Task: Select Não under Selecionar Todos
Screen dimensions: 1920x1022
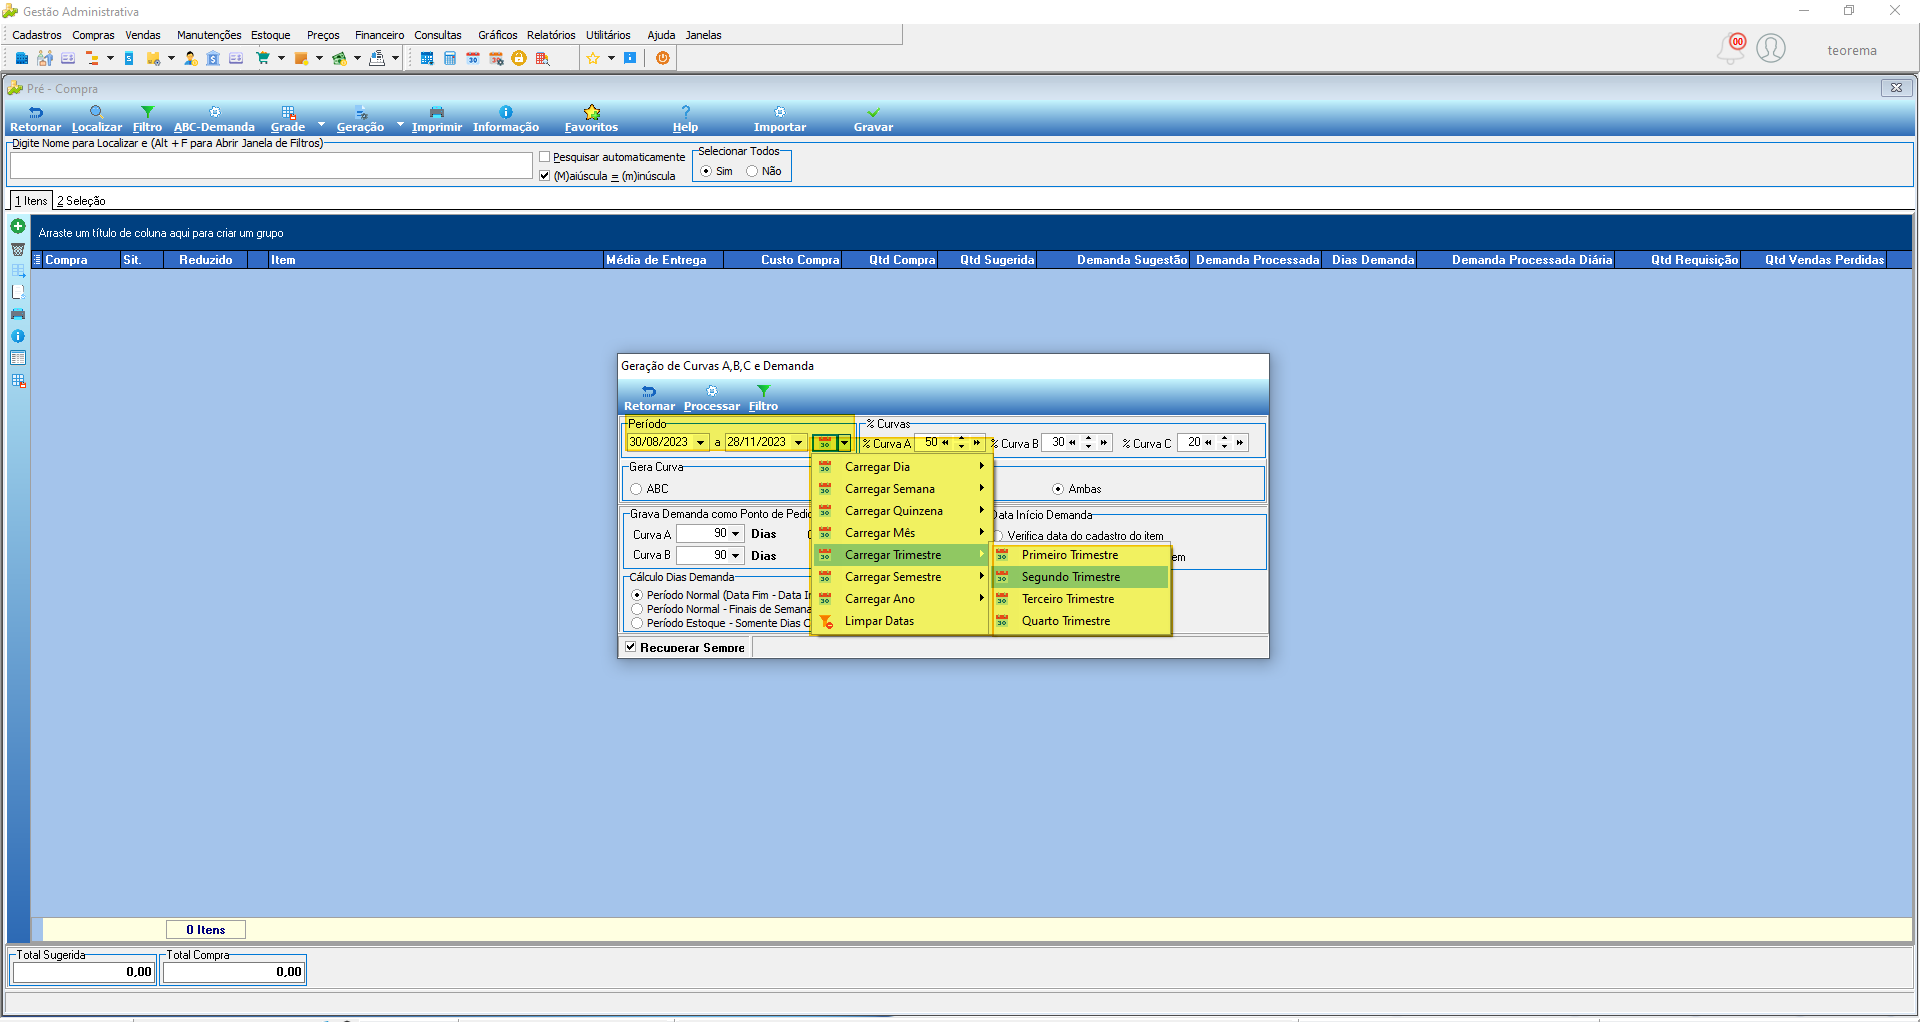Action: point(752,171)
